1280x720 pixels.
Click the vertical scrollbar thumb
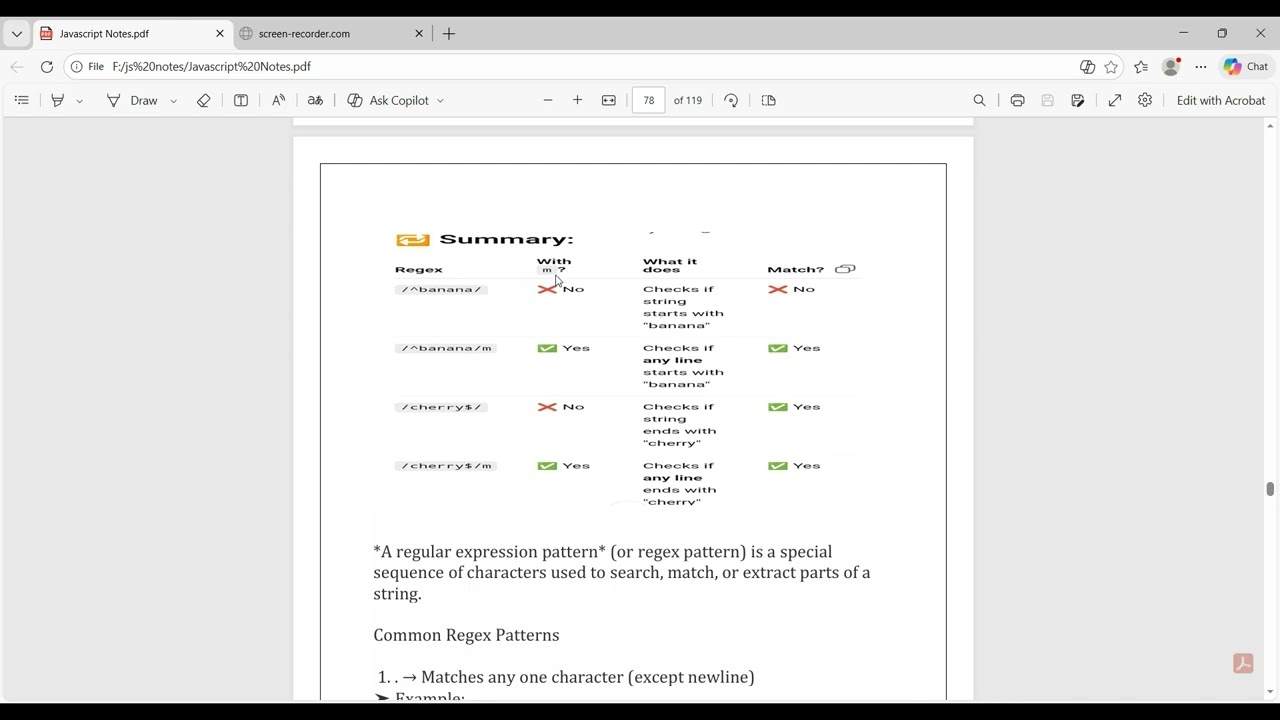coord(1270,489)
